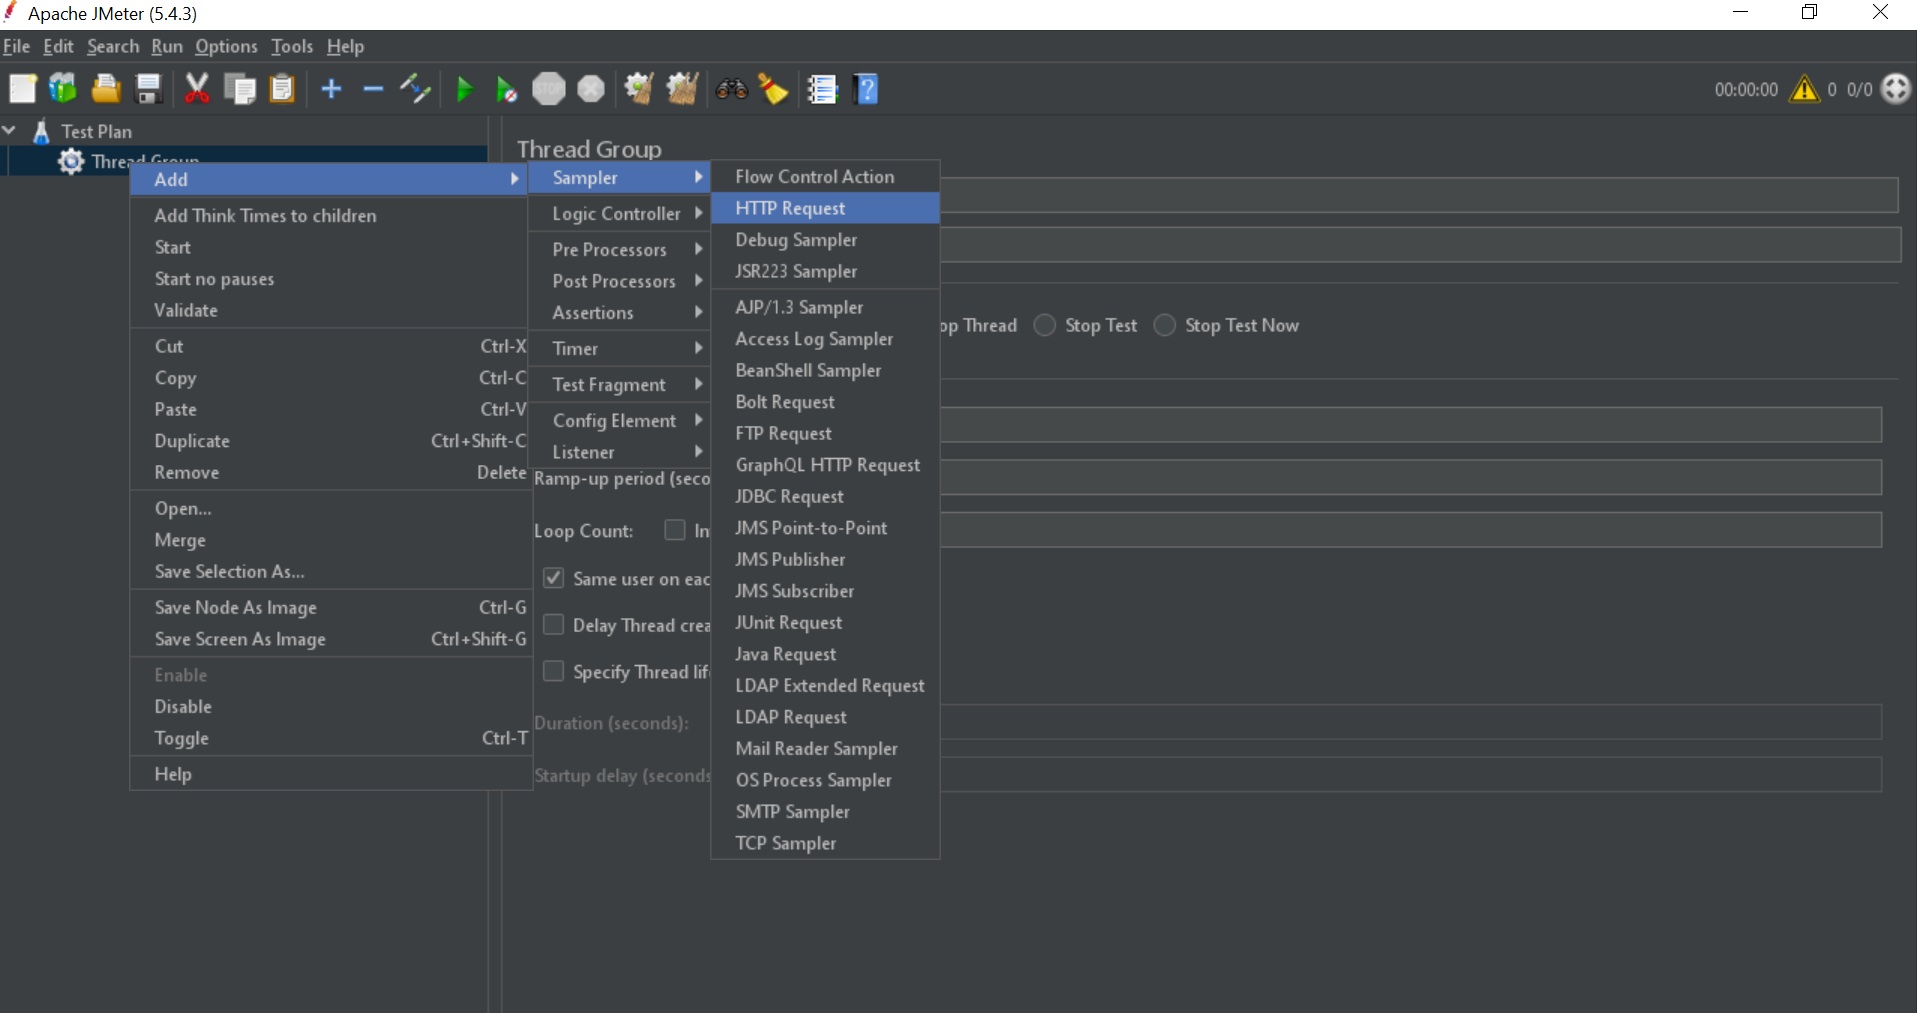Open the Run menu in the menu bar
1917x1013 pixels.
(167, 46)
